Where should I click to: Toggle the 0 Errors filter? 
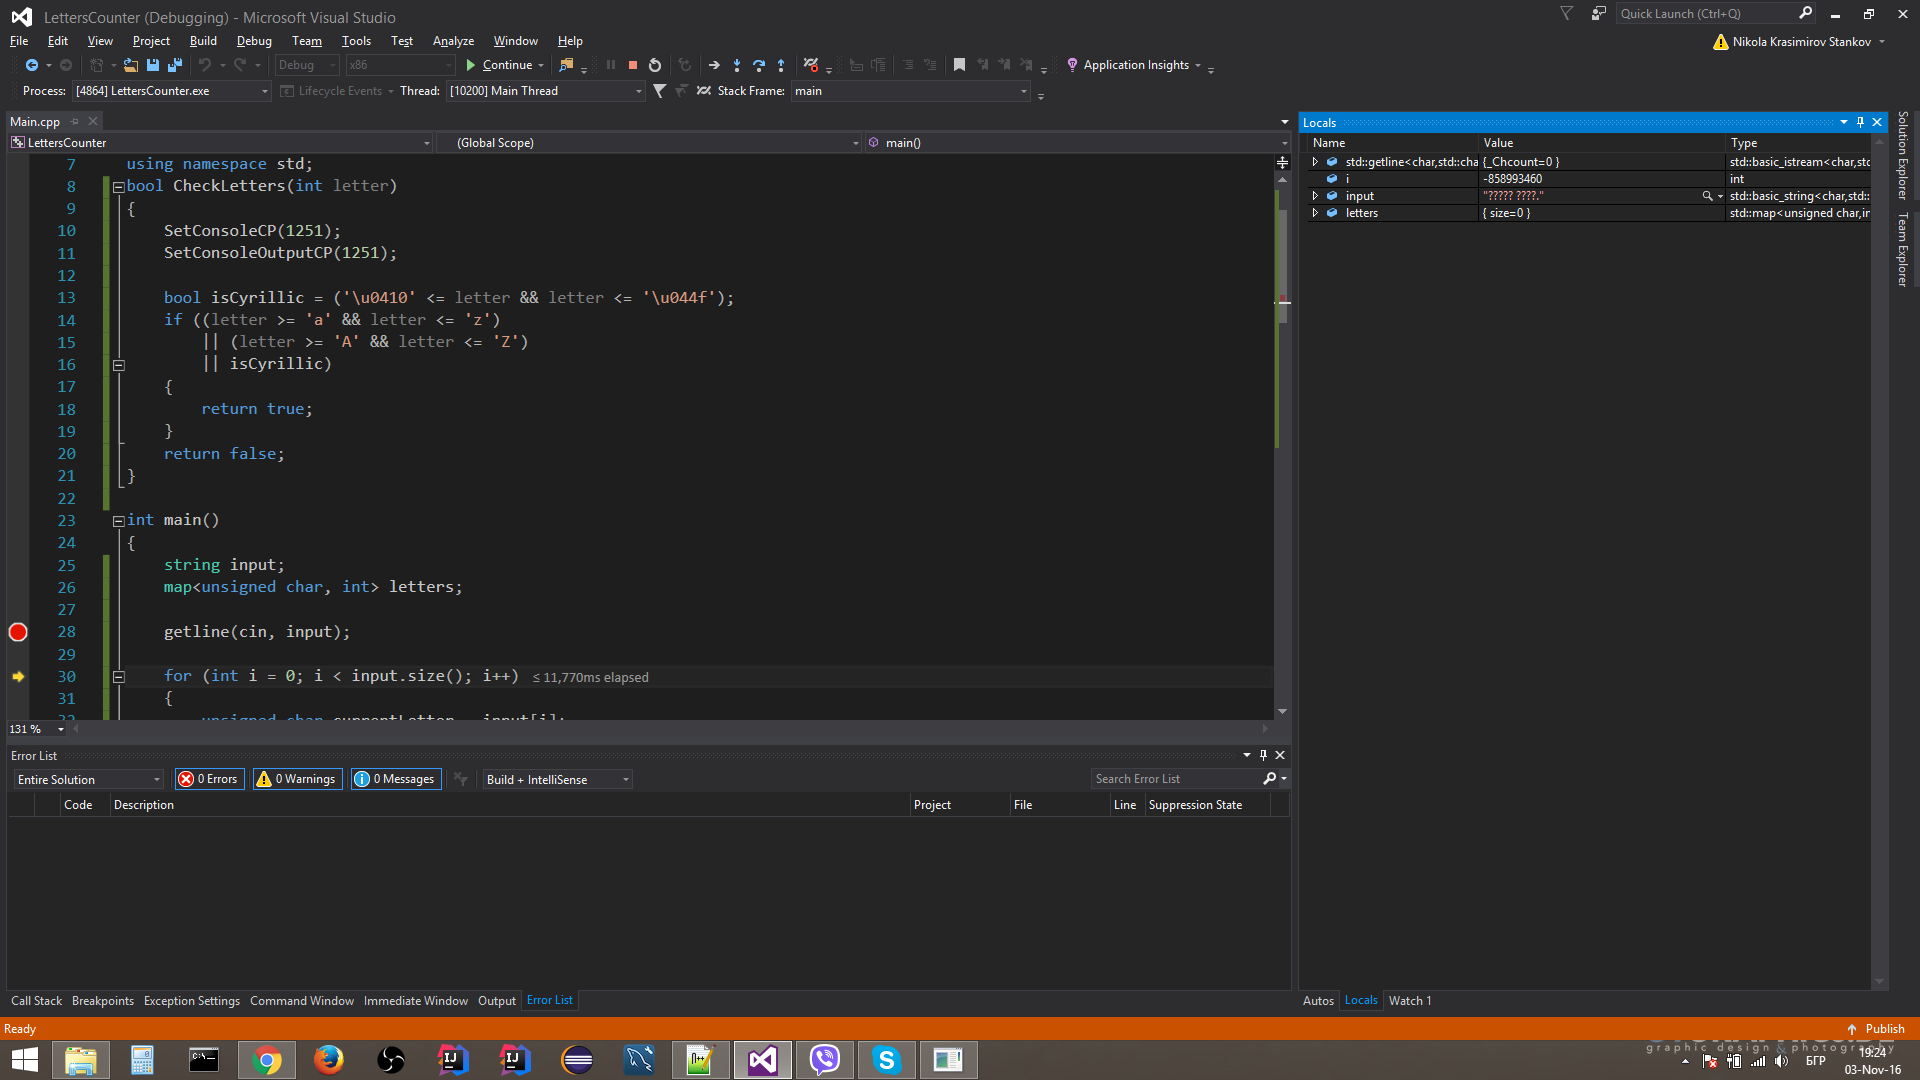point(210,779)
